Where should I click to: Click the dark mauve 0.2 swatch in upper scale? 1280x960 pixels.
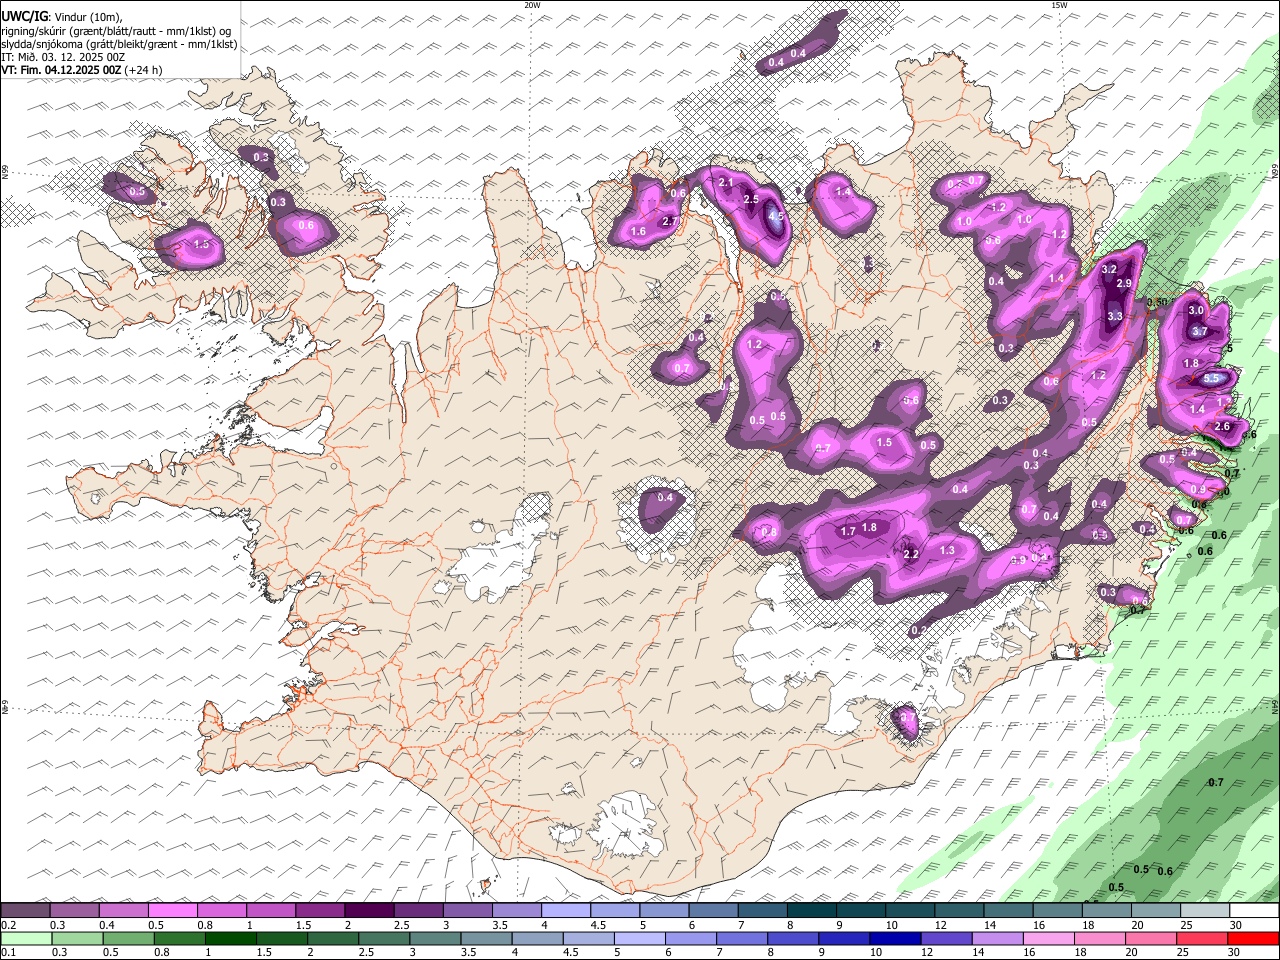[x=25, y=910]
